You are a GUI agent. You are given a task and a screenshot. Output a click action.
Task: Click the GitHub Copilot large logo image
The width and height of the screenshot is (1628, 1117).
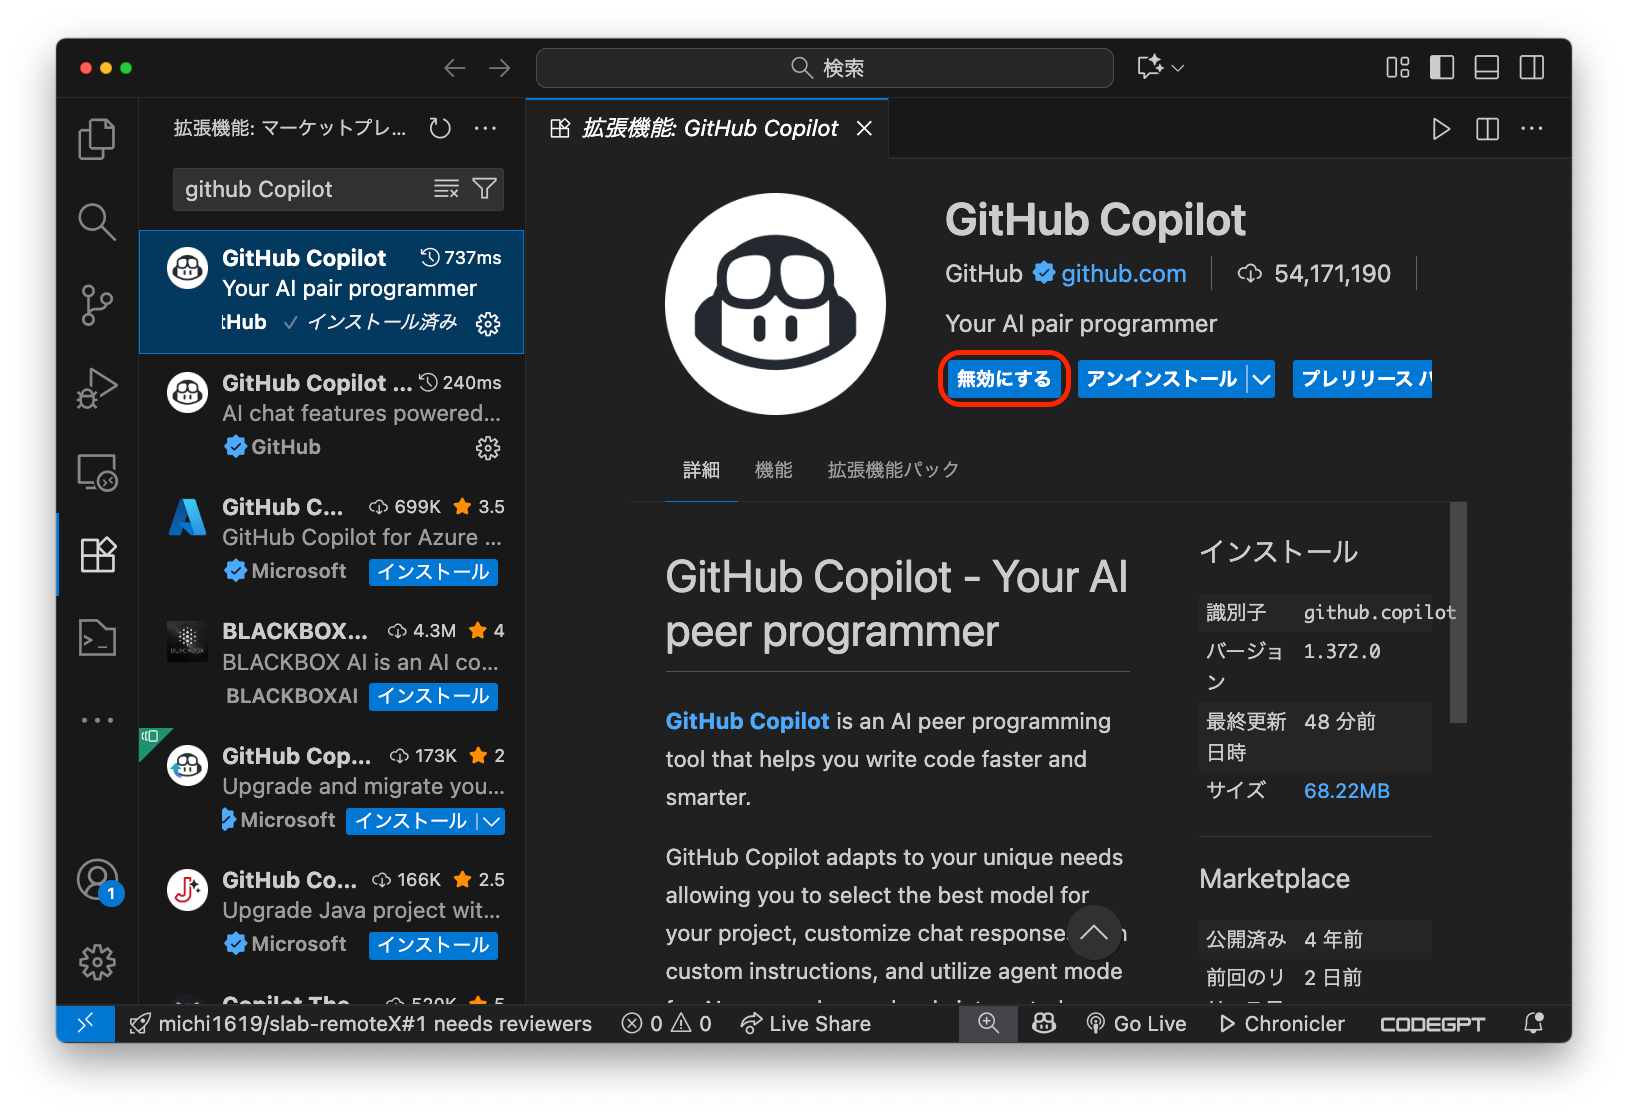click(x=775, y=304)
